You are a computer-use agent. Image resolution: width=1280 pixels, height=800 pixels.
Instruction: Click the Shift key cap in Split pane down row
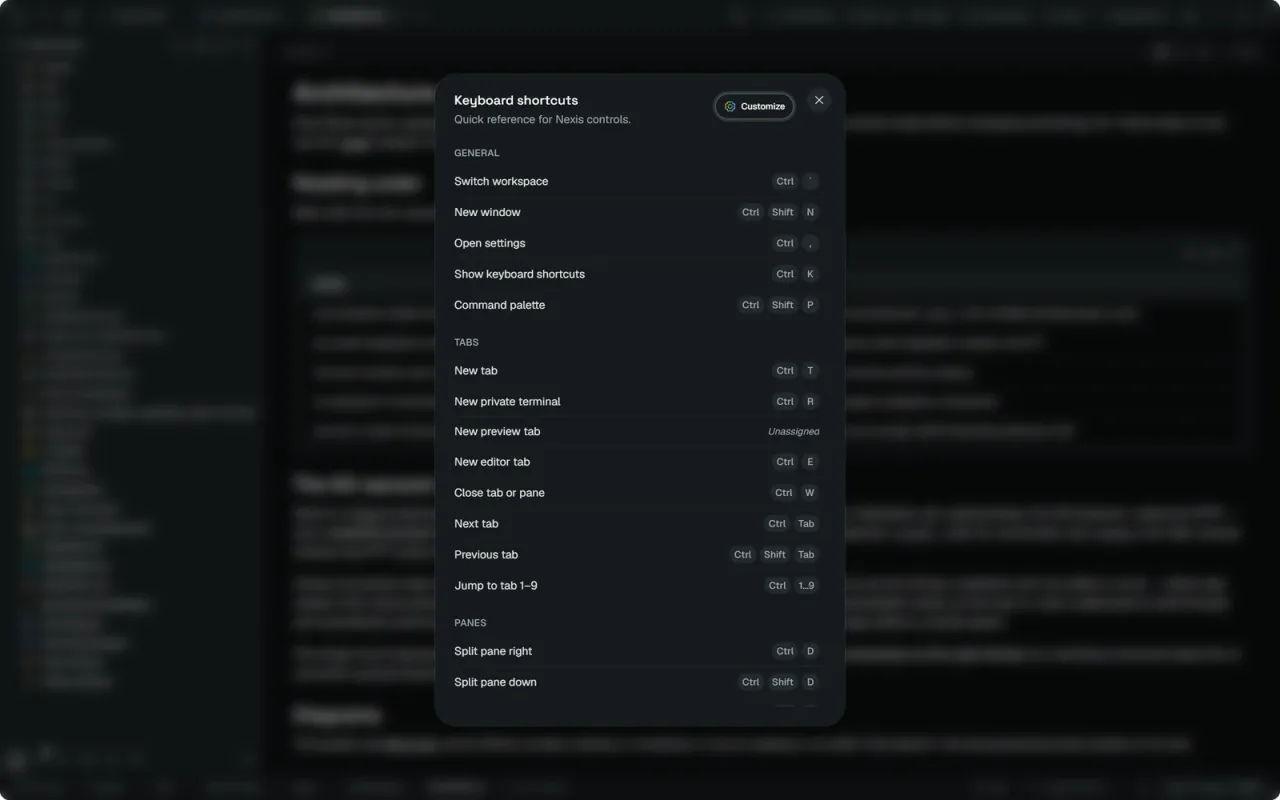click(x=783, y=682)
